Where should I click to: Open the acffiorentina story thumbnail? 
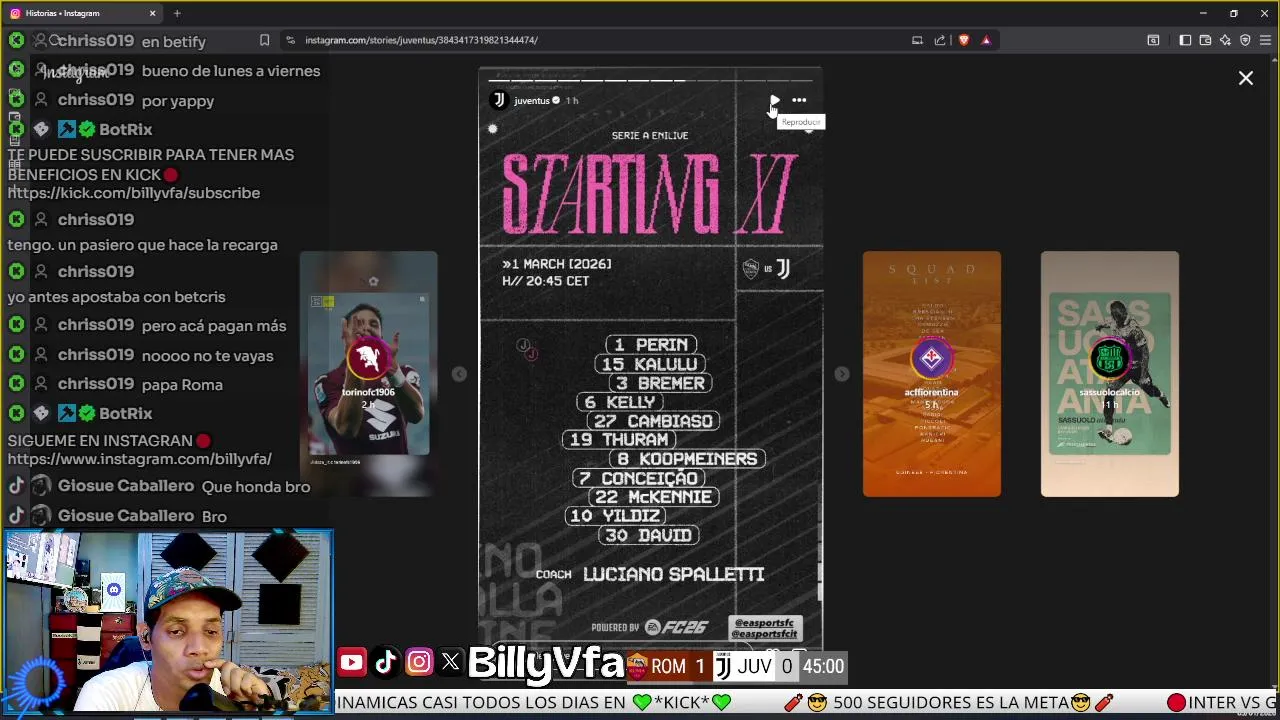point(931,373)
